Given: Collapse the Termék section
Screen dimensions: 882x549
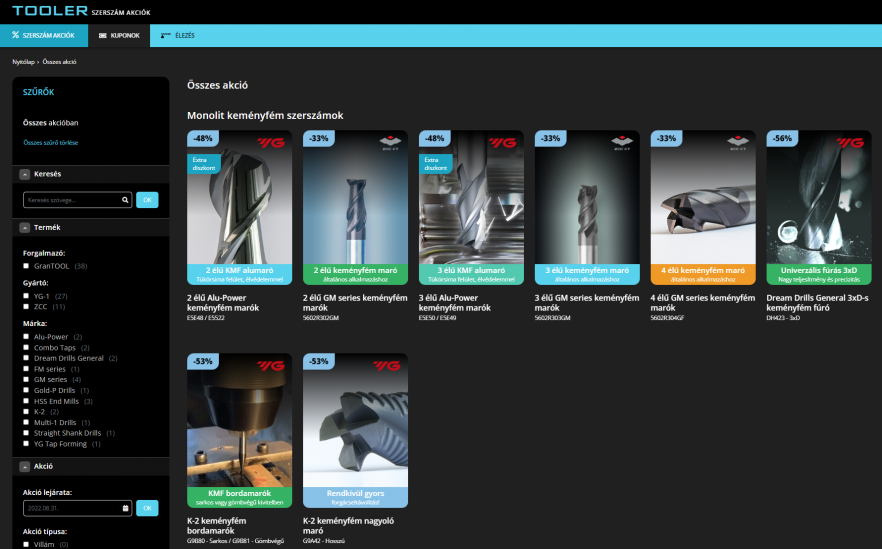Looking at the screenshot, I should coord(25,228).
